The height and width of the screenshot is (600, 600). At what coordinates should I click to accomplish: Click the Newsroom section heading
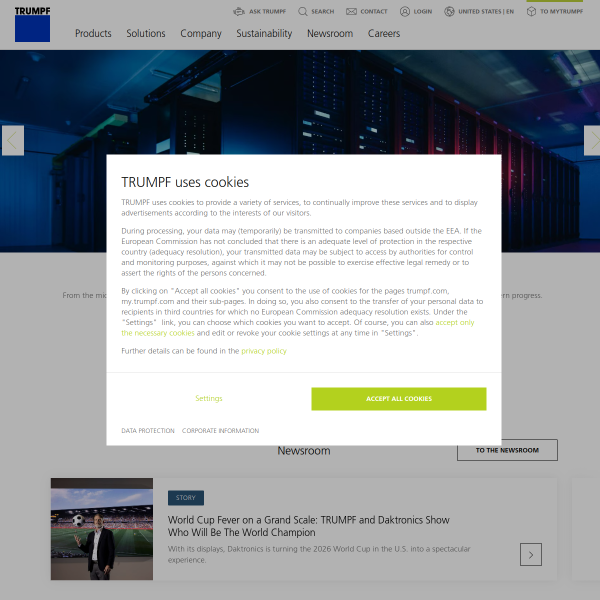click(x=304, y=451)
